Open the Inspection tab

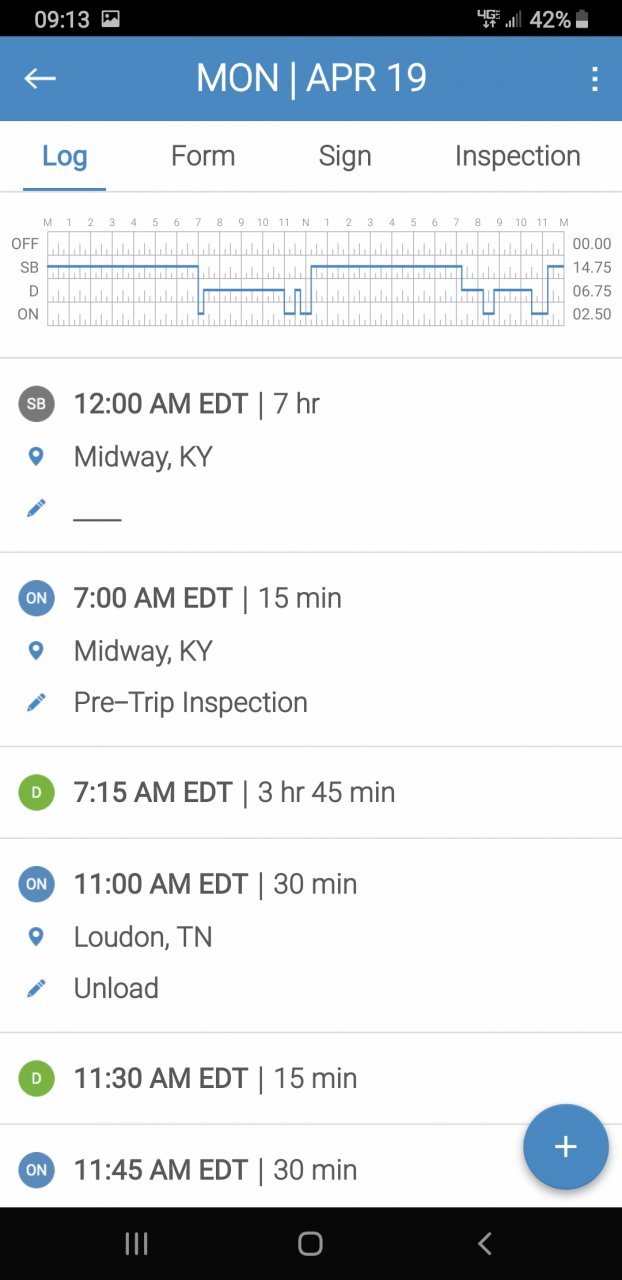tap(517, 156)
